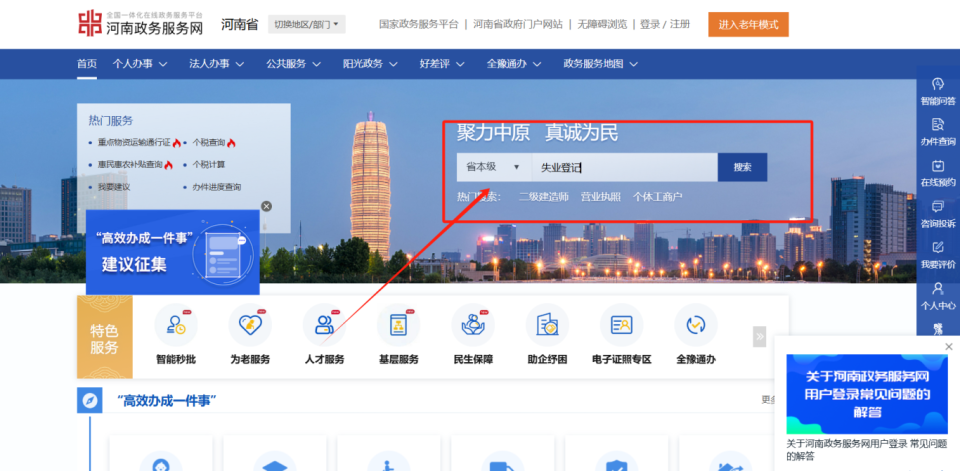
Task: Open 惠民惠农补贴查询 hot service
Action: (x=130, y=165)
